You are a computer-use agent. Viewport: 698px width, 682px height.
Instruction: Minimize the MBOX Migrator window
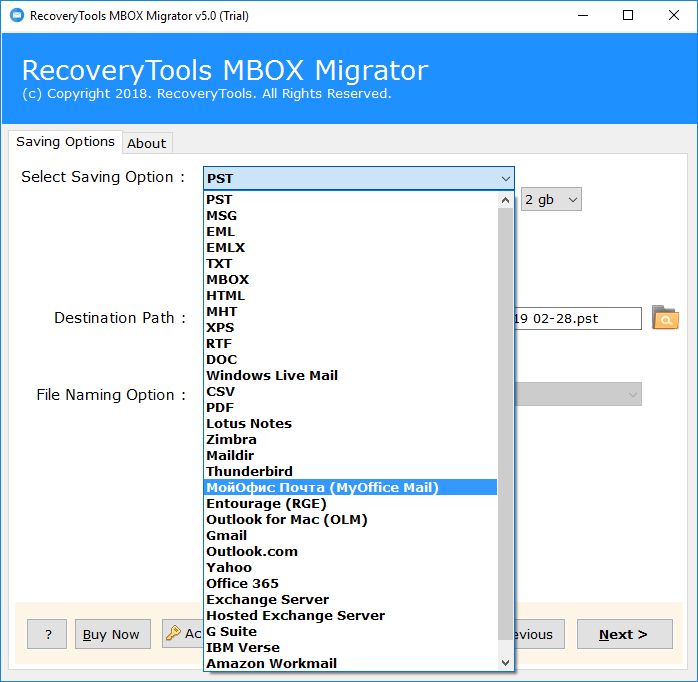coord(583,16)
